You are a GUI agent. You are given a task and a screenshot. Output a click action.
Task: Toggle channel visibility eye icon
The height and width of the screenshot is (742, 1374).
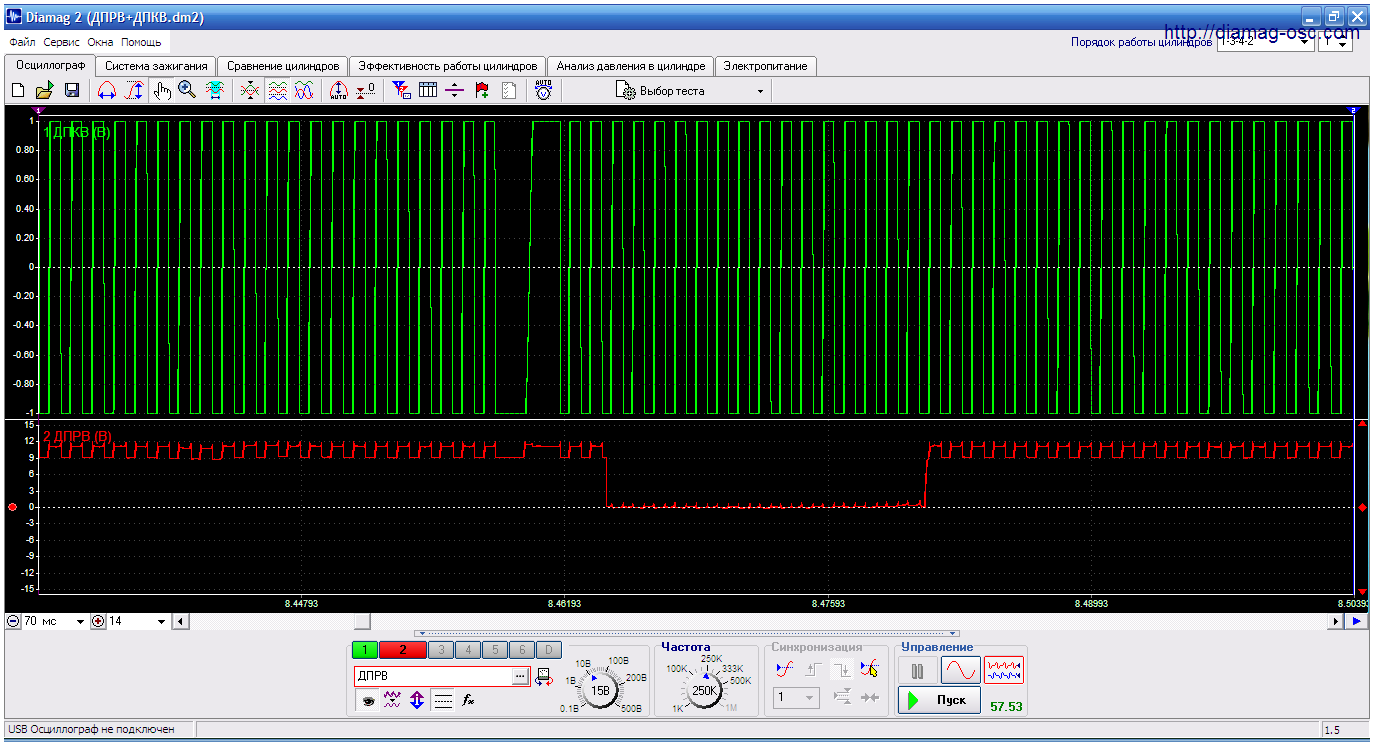[x=368, y=701]
